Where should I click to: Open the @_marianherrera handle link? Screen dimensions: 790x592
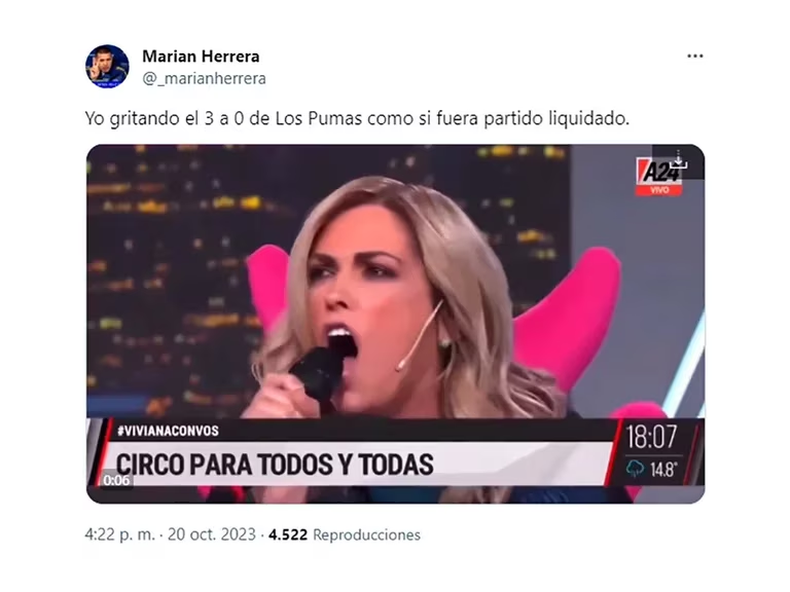point(204,79)
